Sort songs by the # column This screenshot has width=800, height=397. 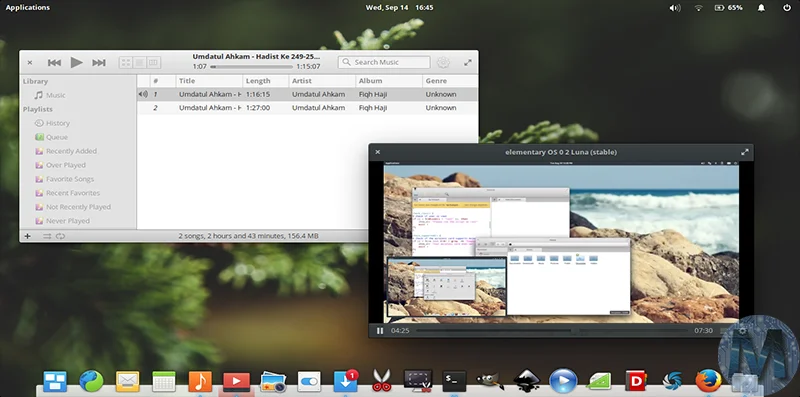[163, 81]
